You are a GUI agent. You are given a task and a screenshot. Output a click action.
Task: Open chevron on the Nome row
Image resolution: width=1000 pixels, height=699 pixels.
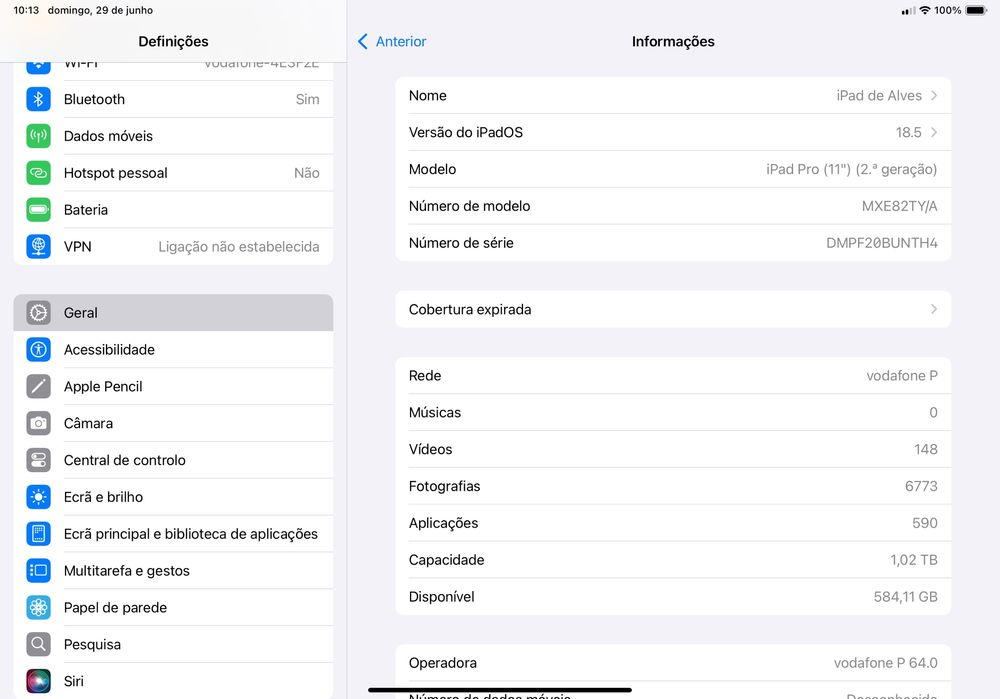934,96
